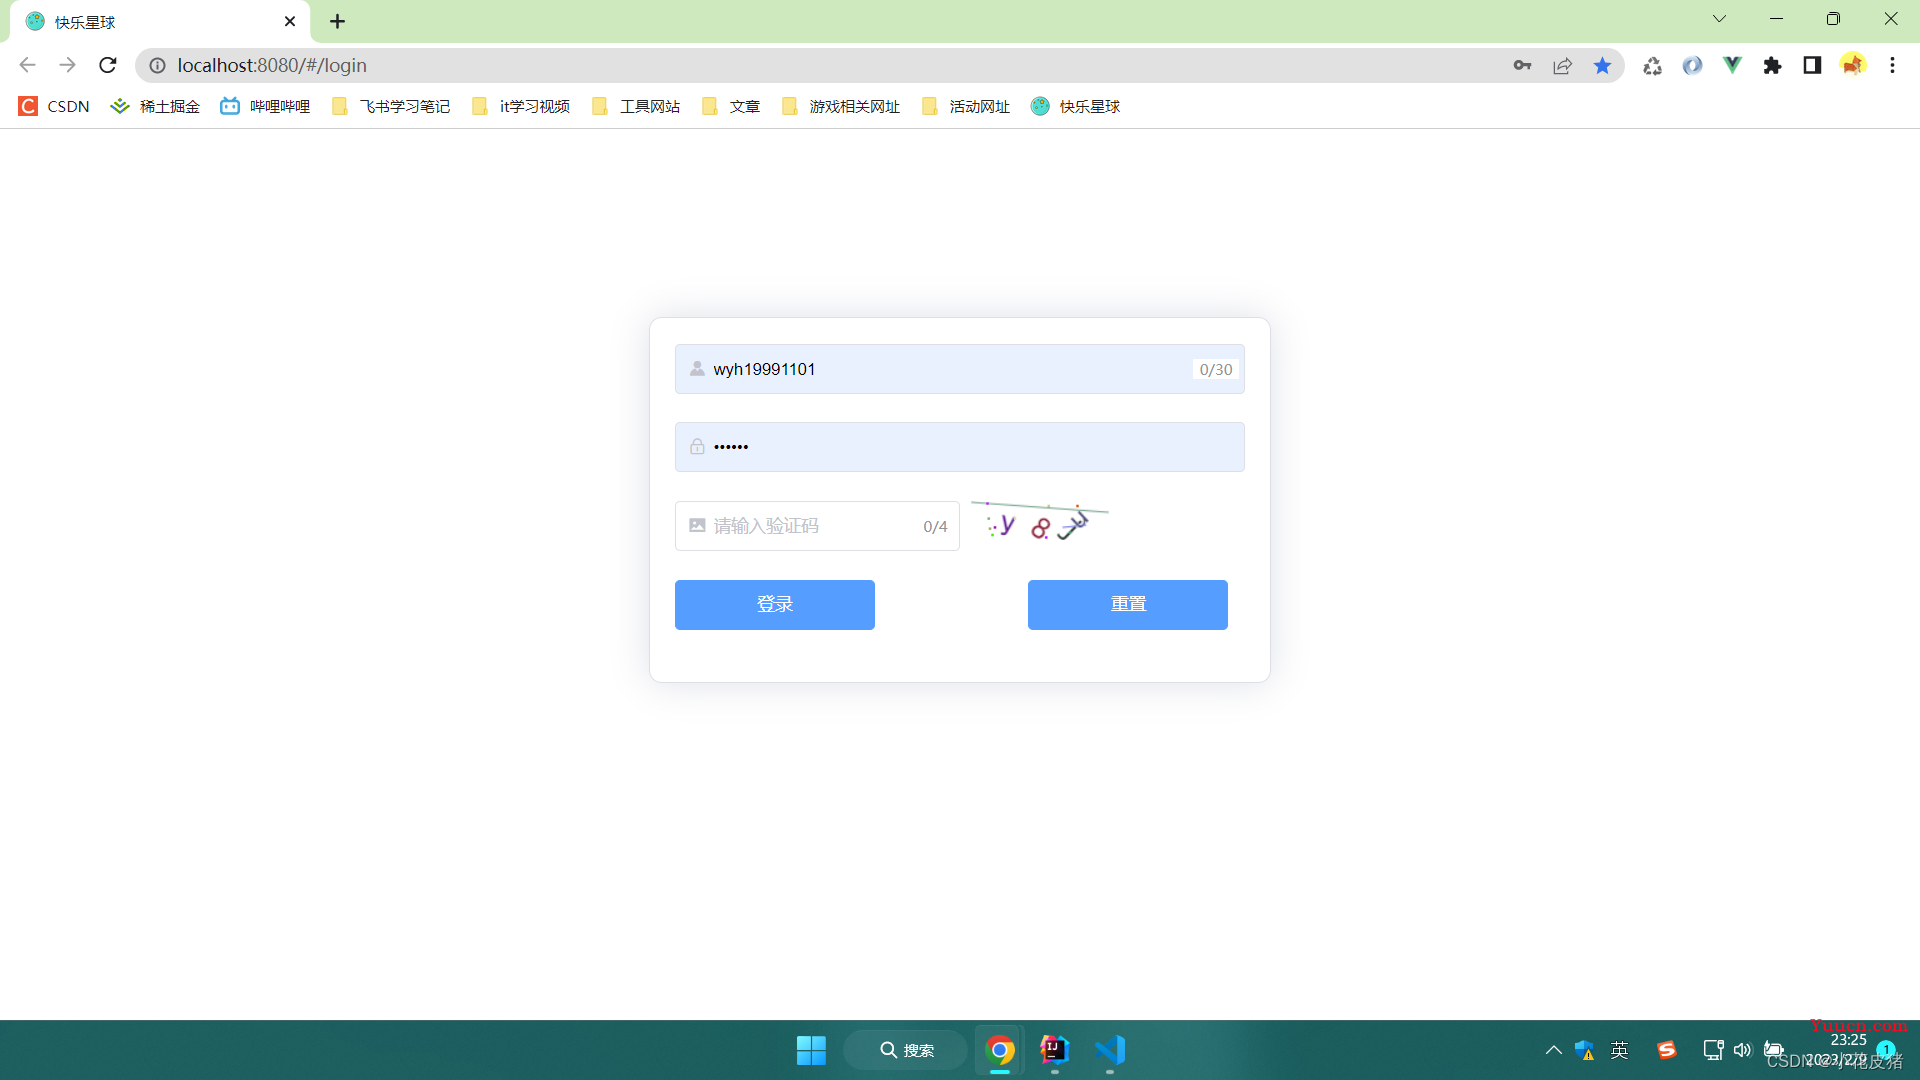Reload the login page

108,65
